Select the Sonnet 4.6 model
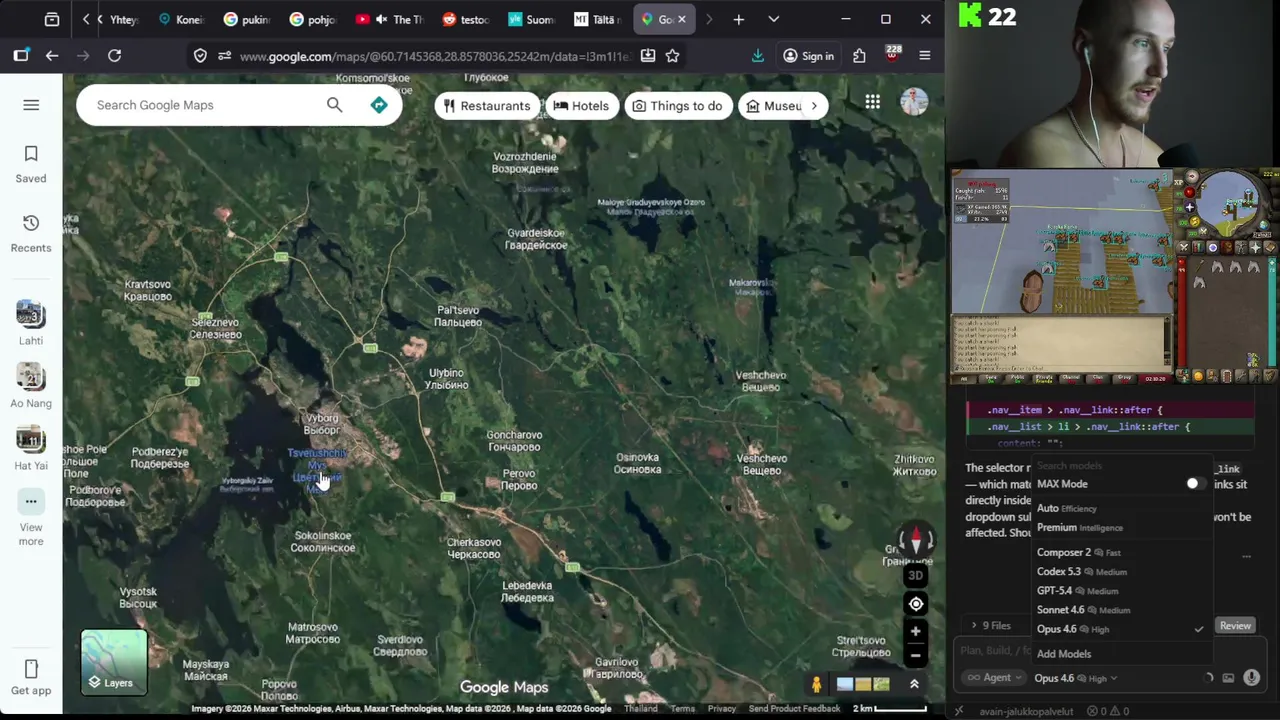The width and height of the screenshot is (1280, 720). [1123, 610]
